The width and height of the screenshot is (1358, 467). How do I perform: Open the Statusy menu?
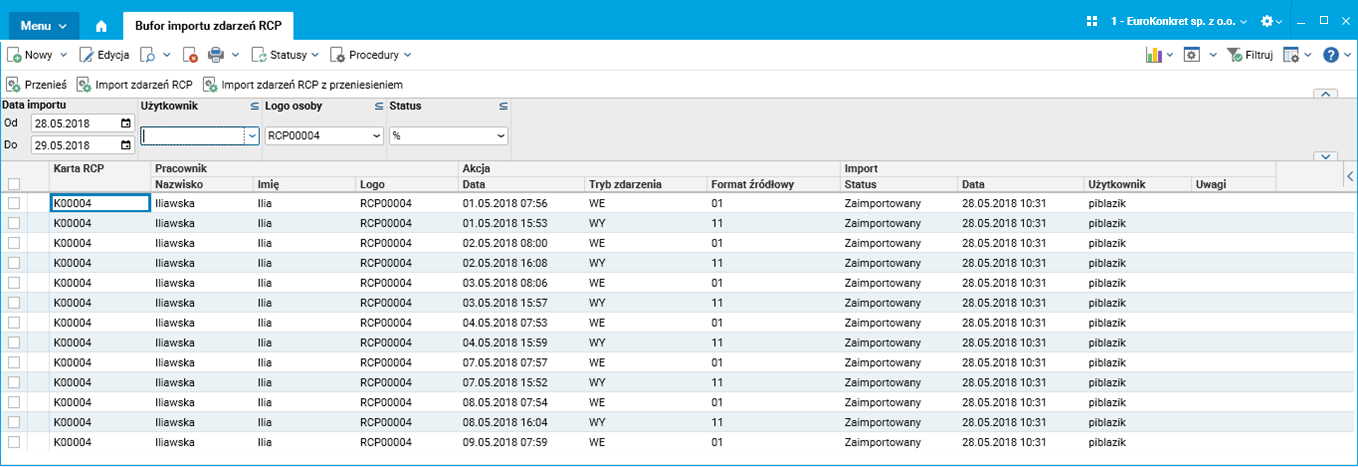[285, 55]
